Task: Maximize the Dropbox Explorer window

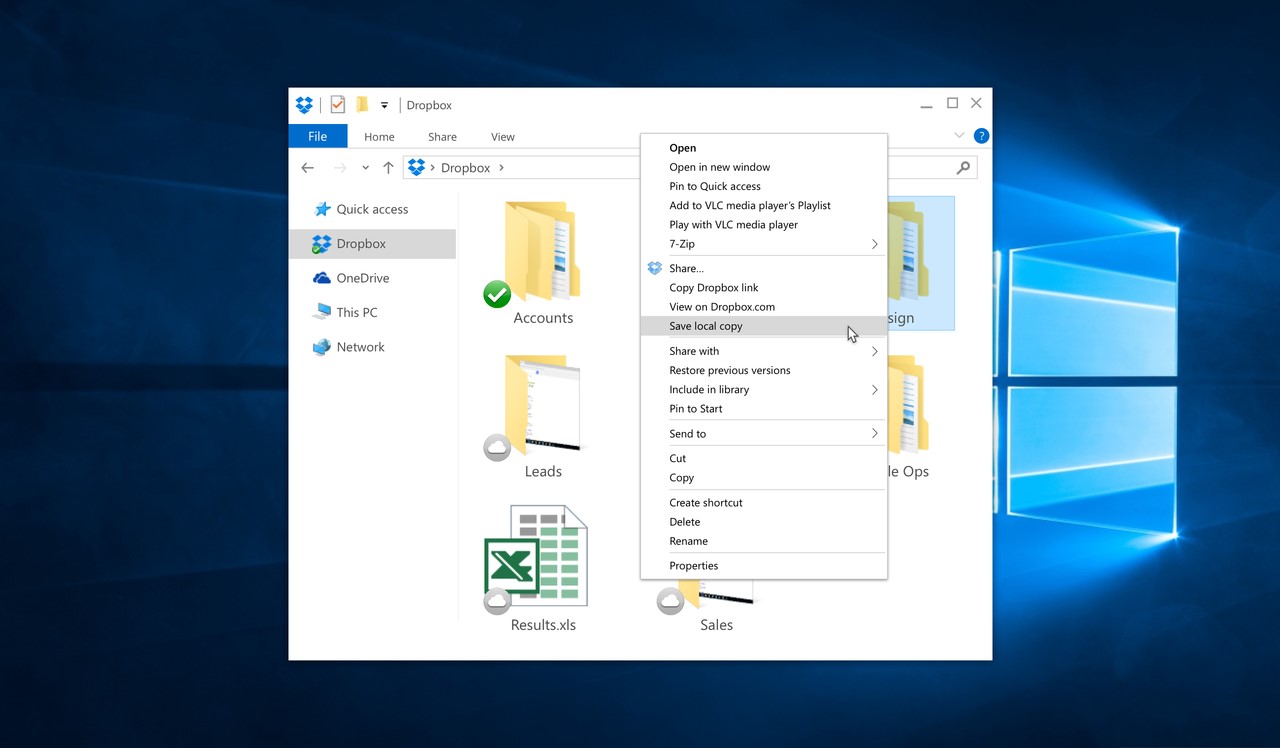Action: pos(952,103)
